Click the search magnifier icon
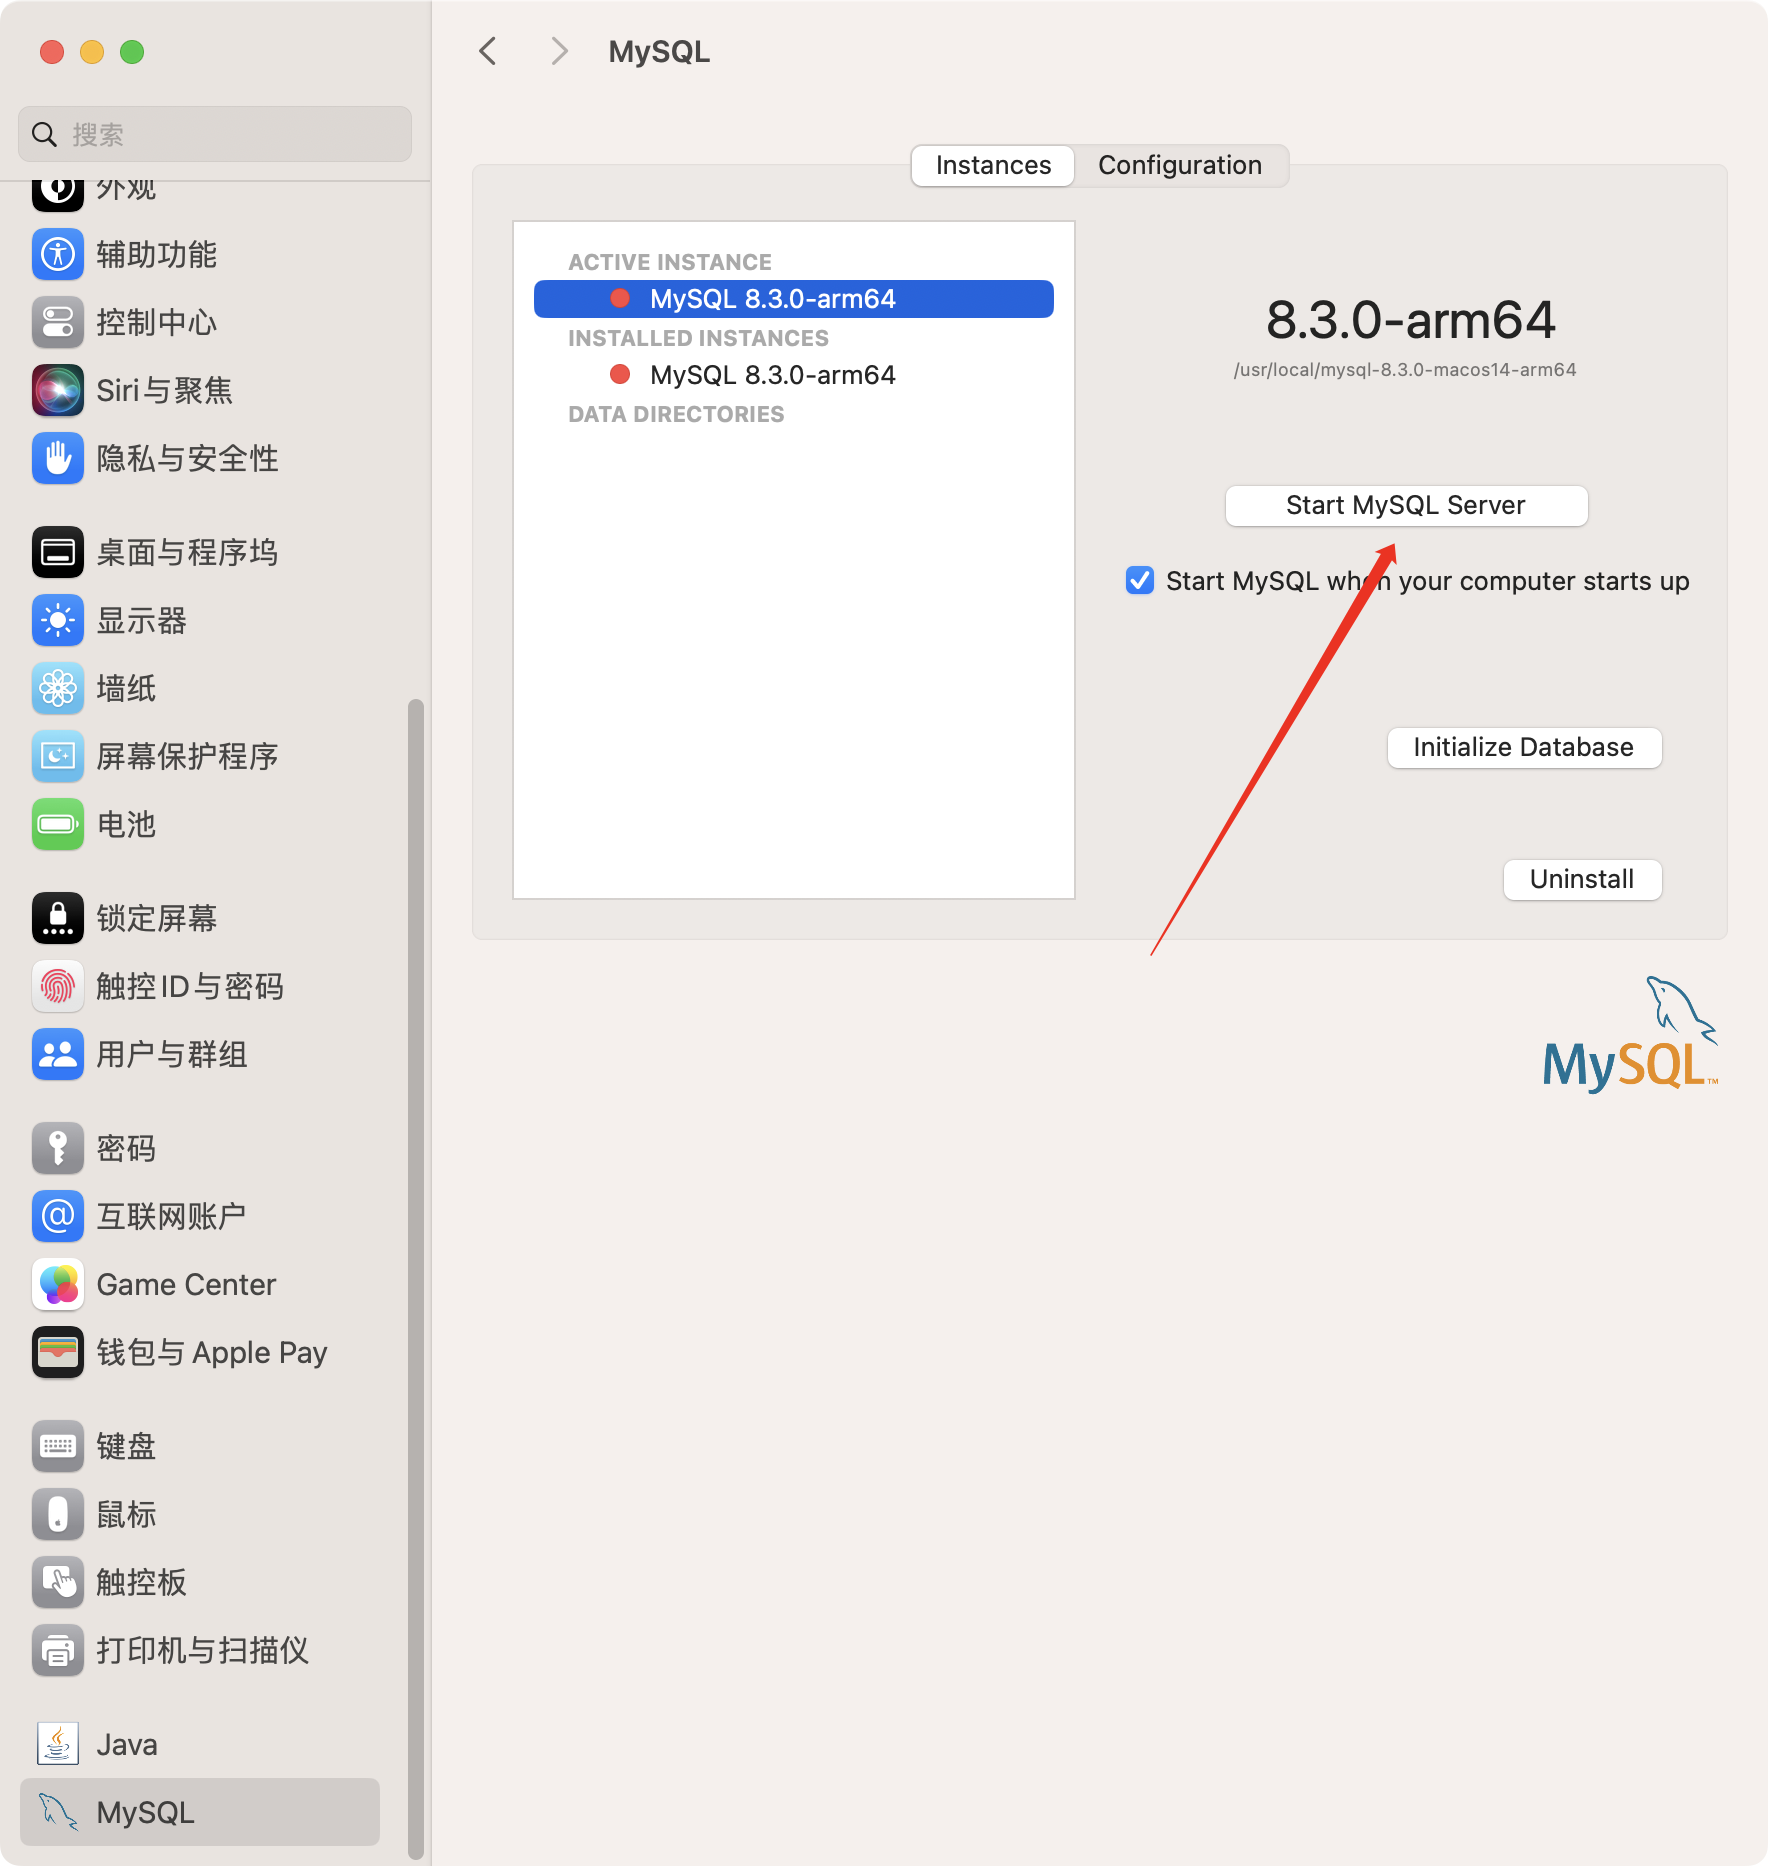 click(44, 134)
